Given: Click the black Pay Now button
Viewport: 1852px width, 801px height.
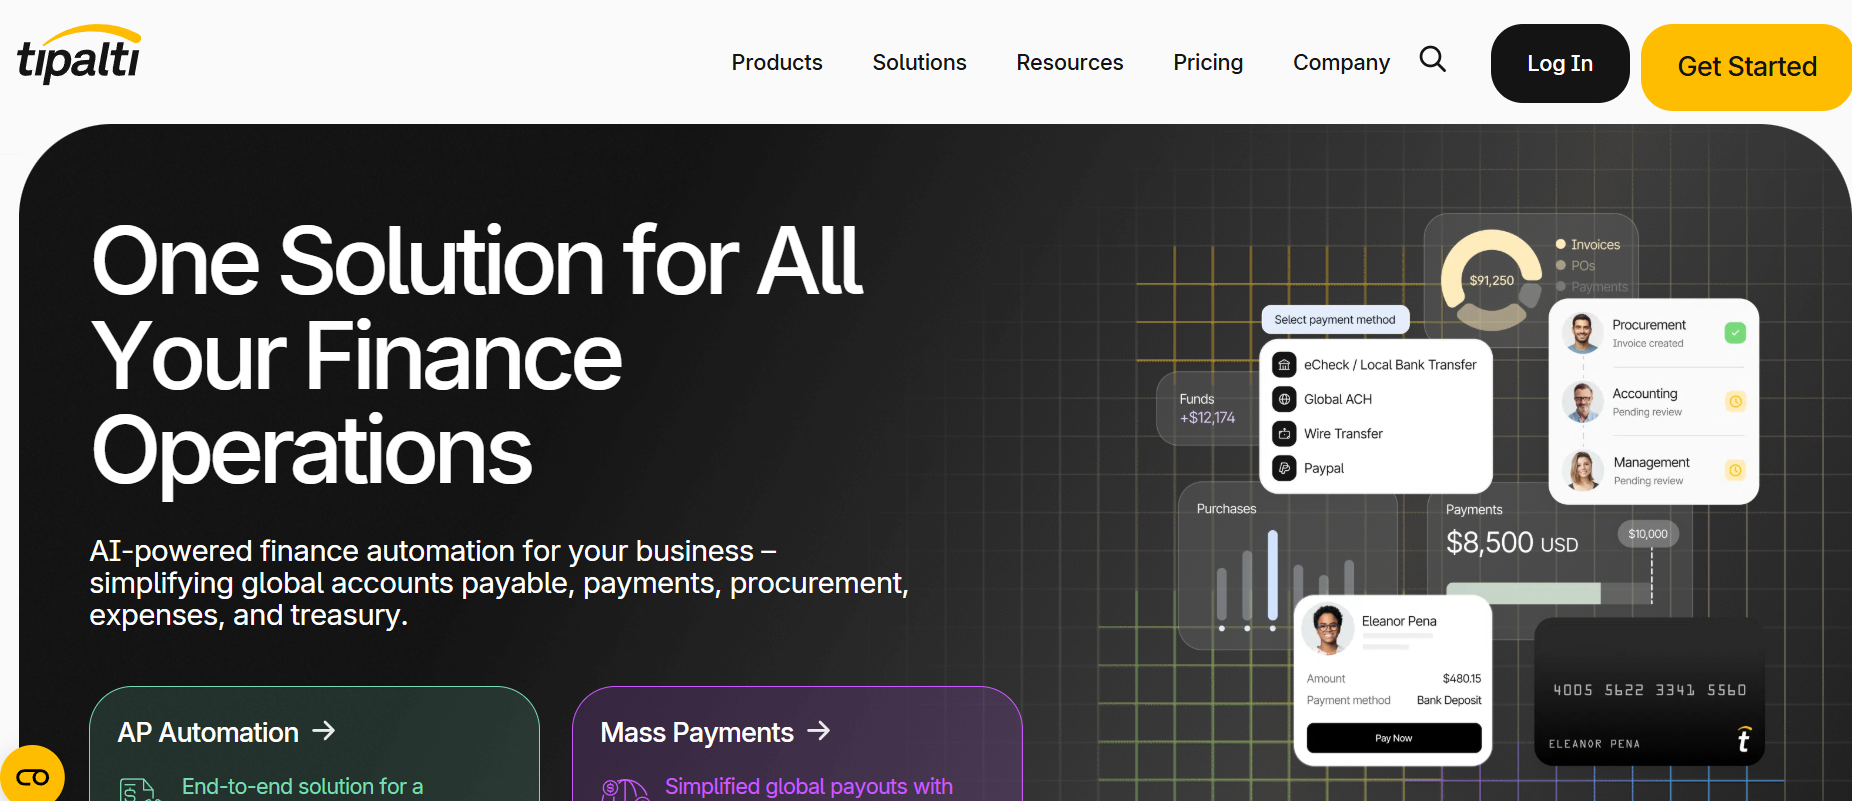Looking at the screenshot, I should (1394, 738).
